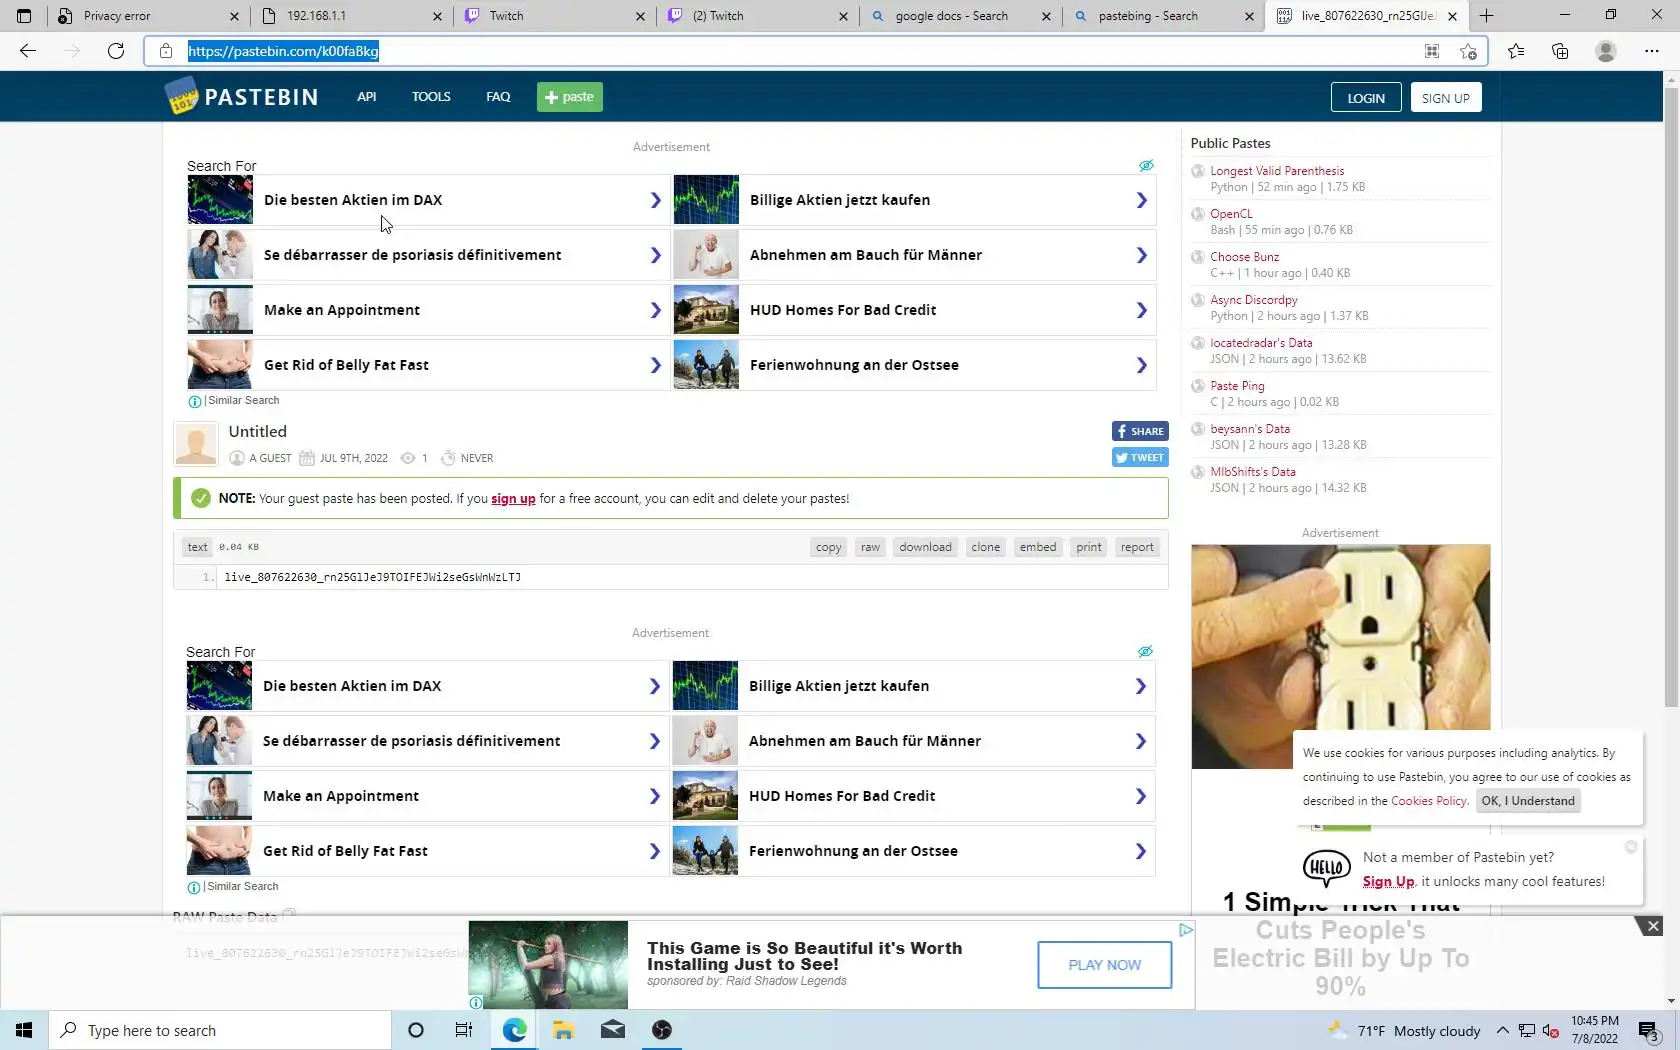The width and height of the screenshot is (1680, 1050).
Task: Tweet this paste
Action: click(1140, 457)
